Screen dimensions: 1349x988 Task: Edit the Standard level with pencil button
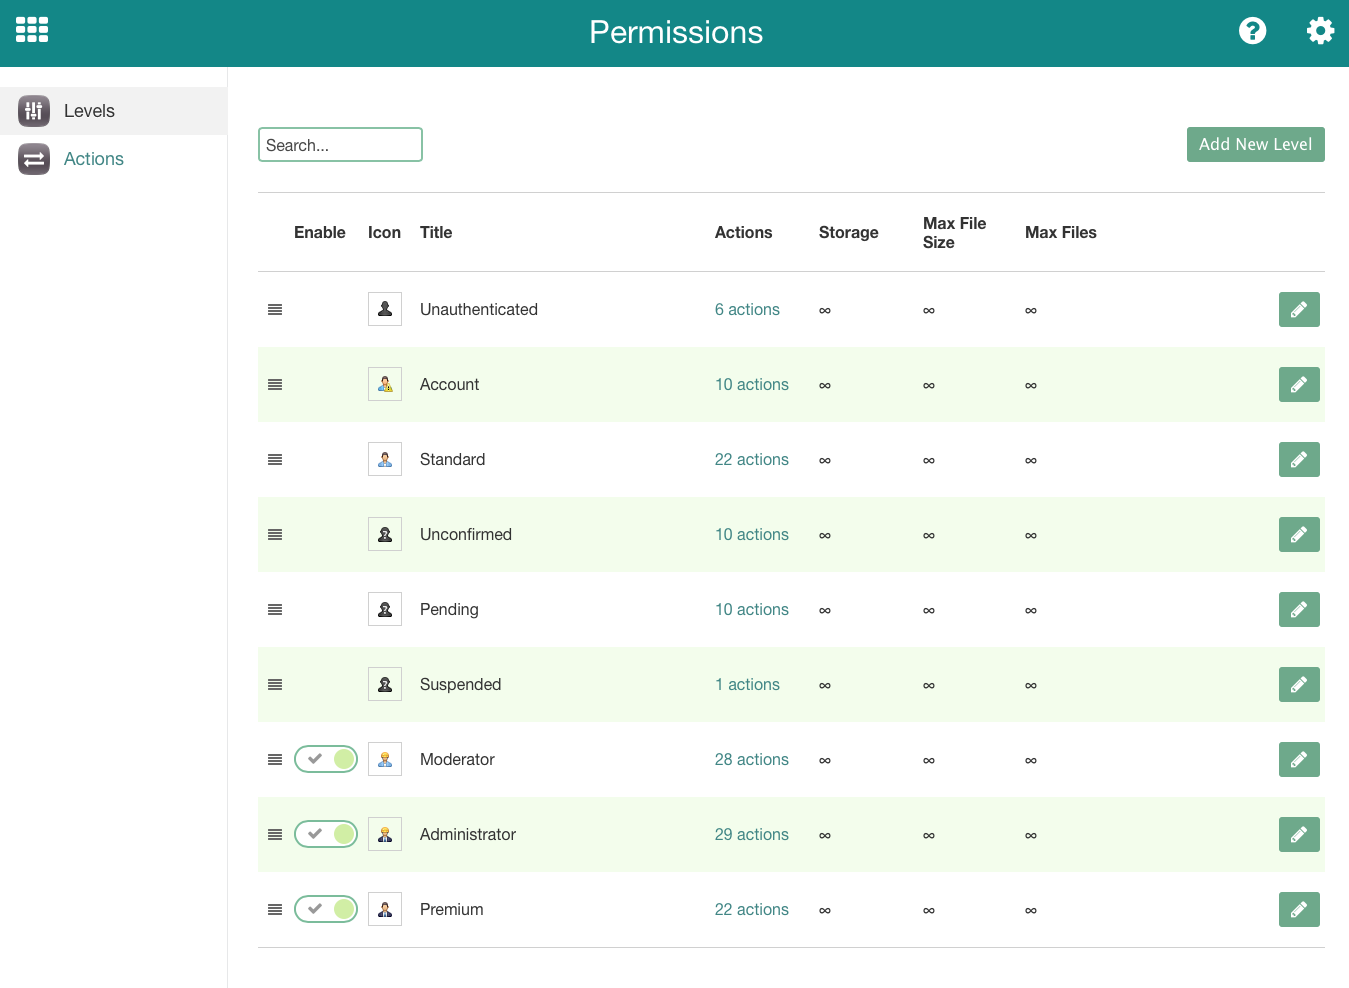click(1298, 460)
